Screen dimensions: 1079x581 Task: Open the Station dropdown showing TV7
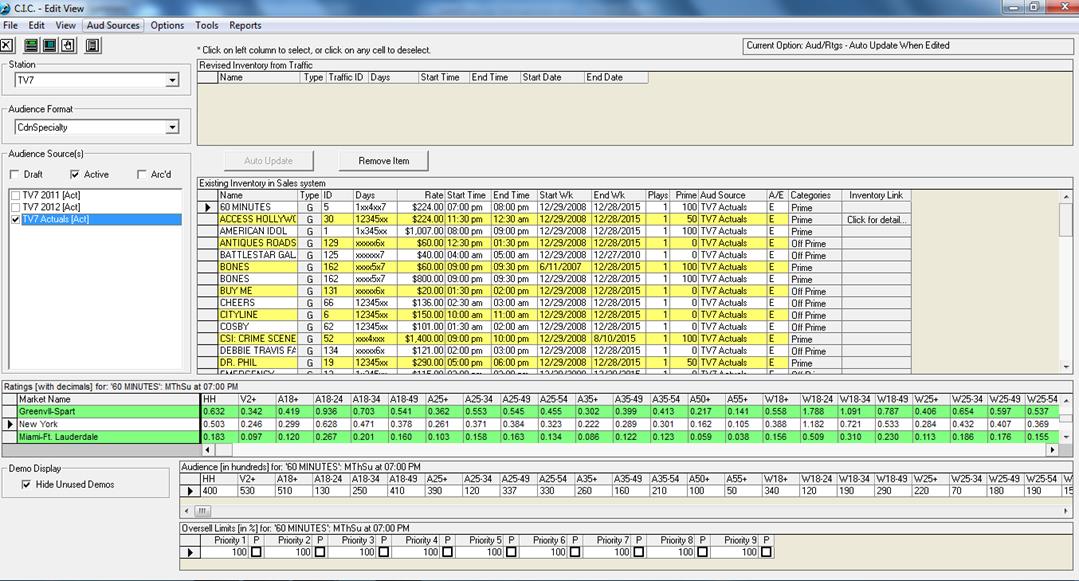(x=172, y=81)
